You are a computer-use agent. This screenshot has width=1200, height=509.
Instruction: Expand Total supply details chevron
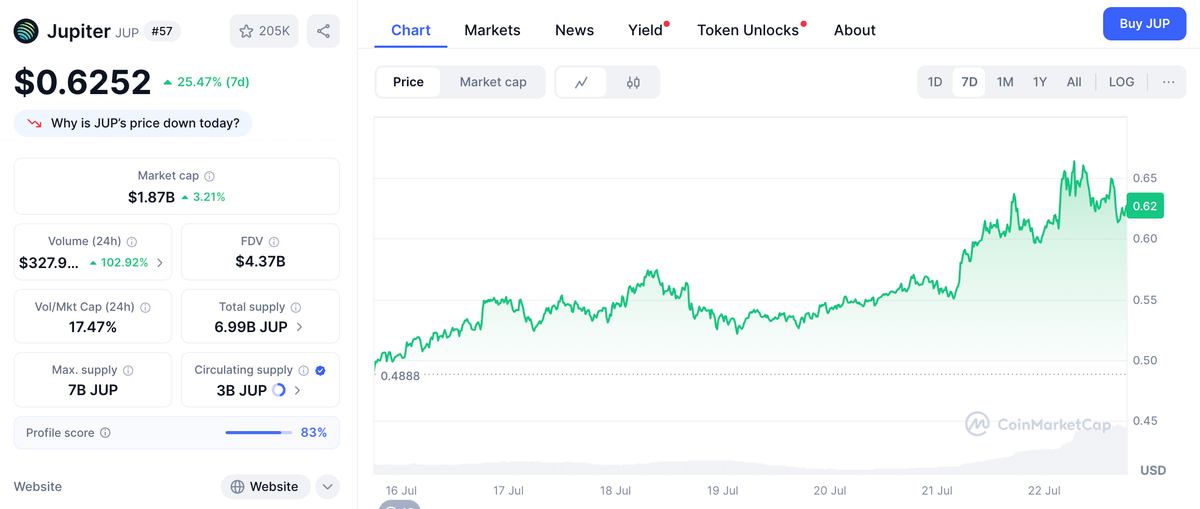(x=300, y=327)
